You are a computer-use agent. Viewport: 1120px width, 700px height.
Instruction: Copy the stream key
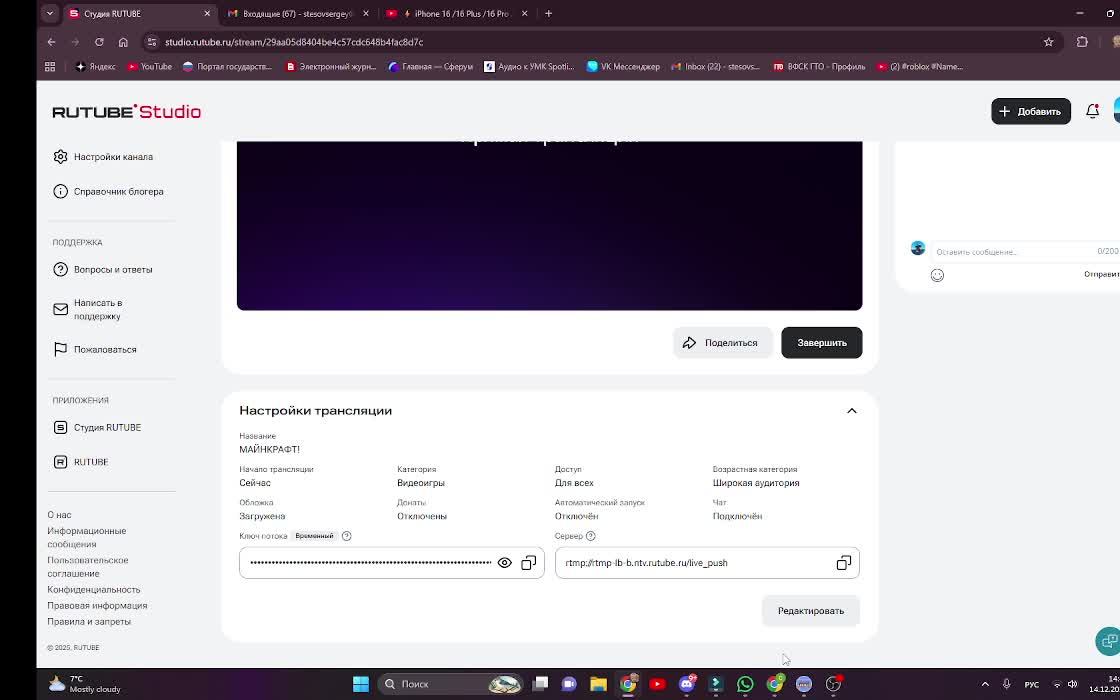pos(529,563)
